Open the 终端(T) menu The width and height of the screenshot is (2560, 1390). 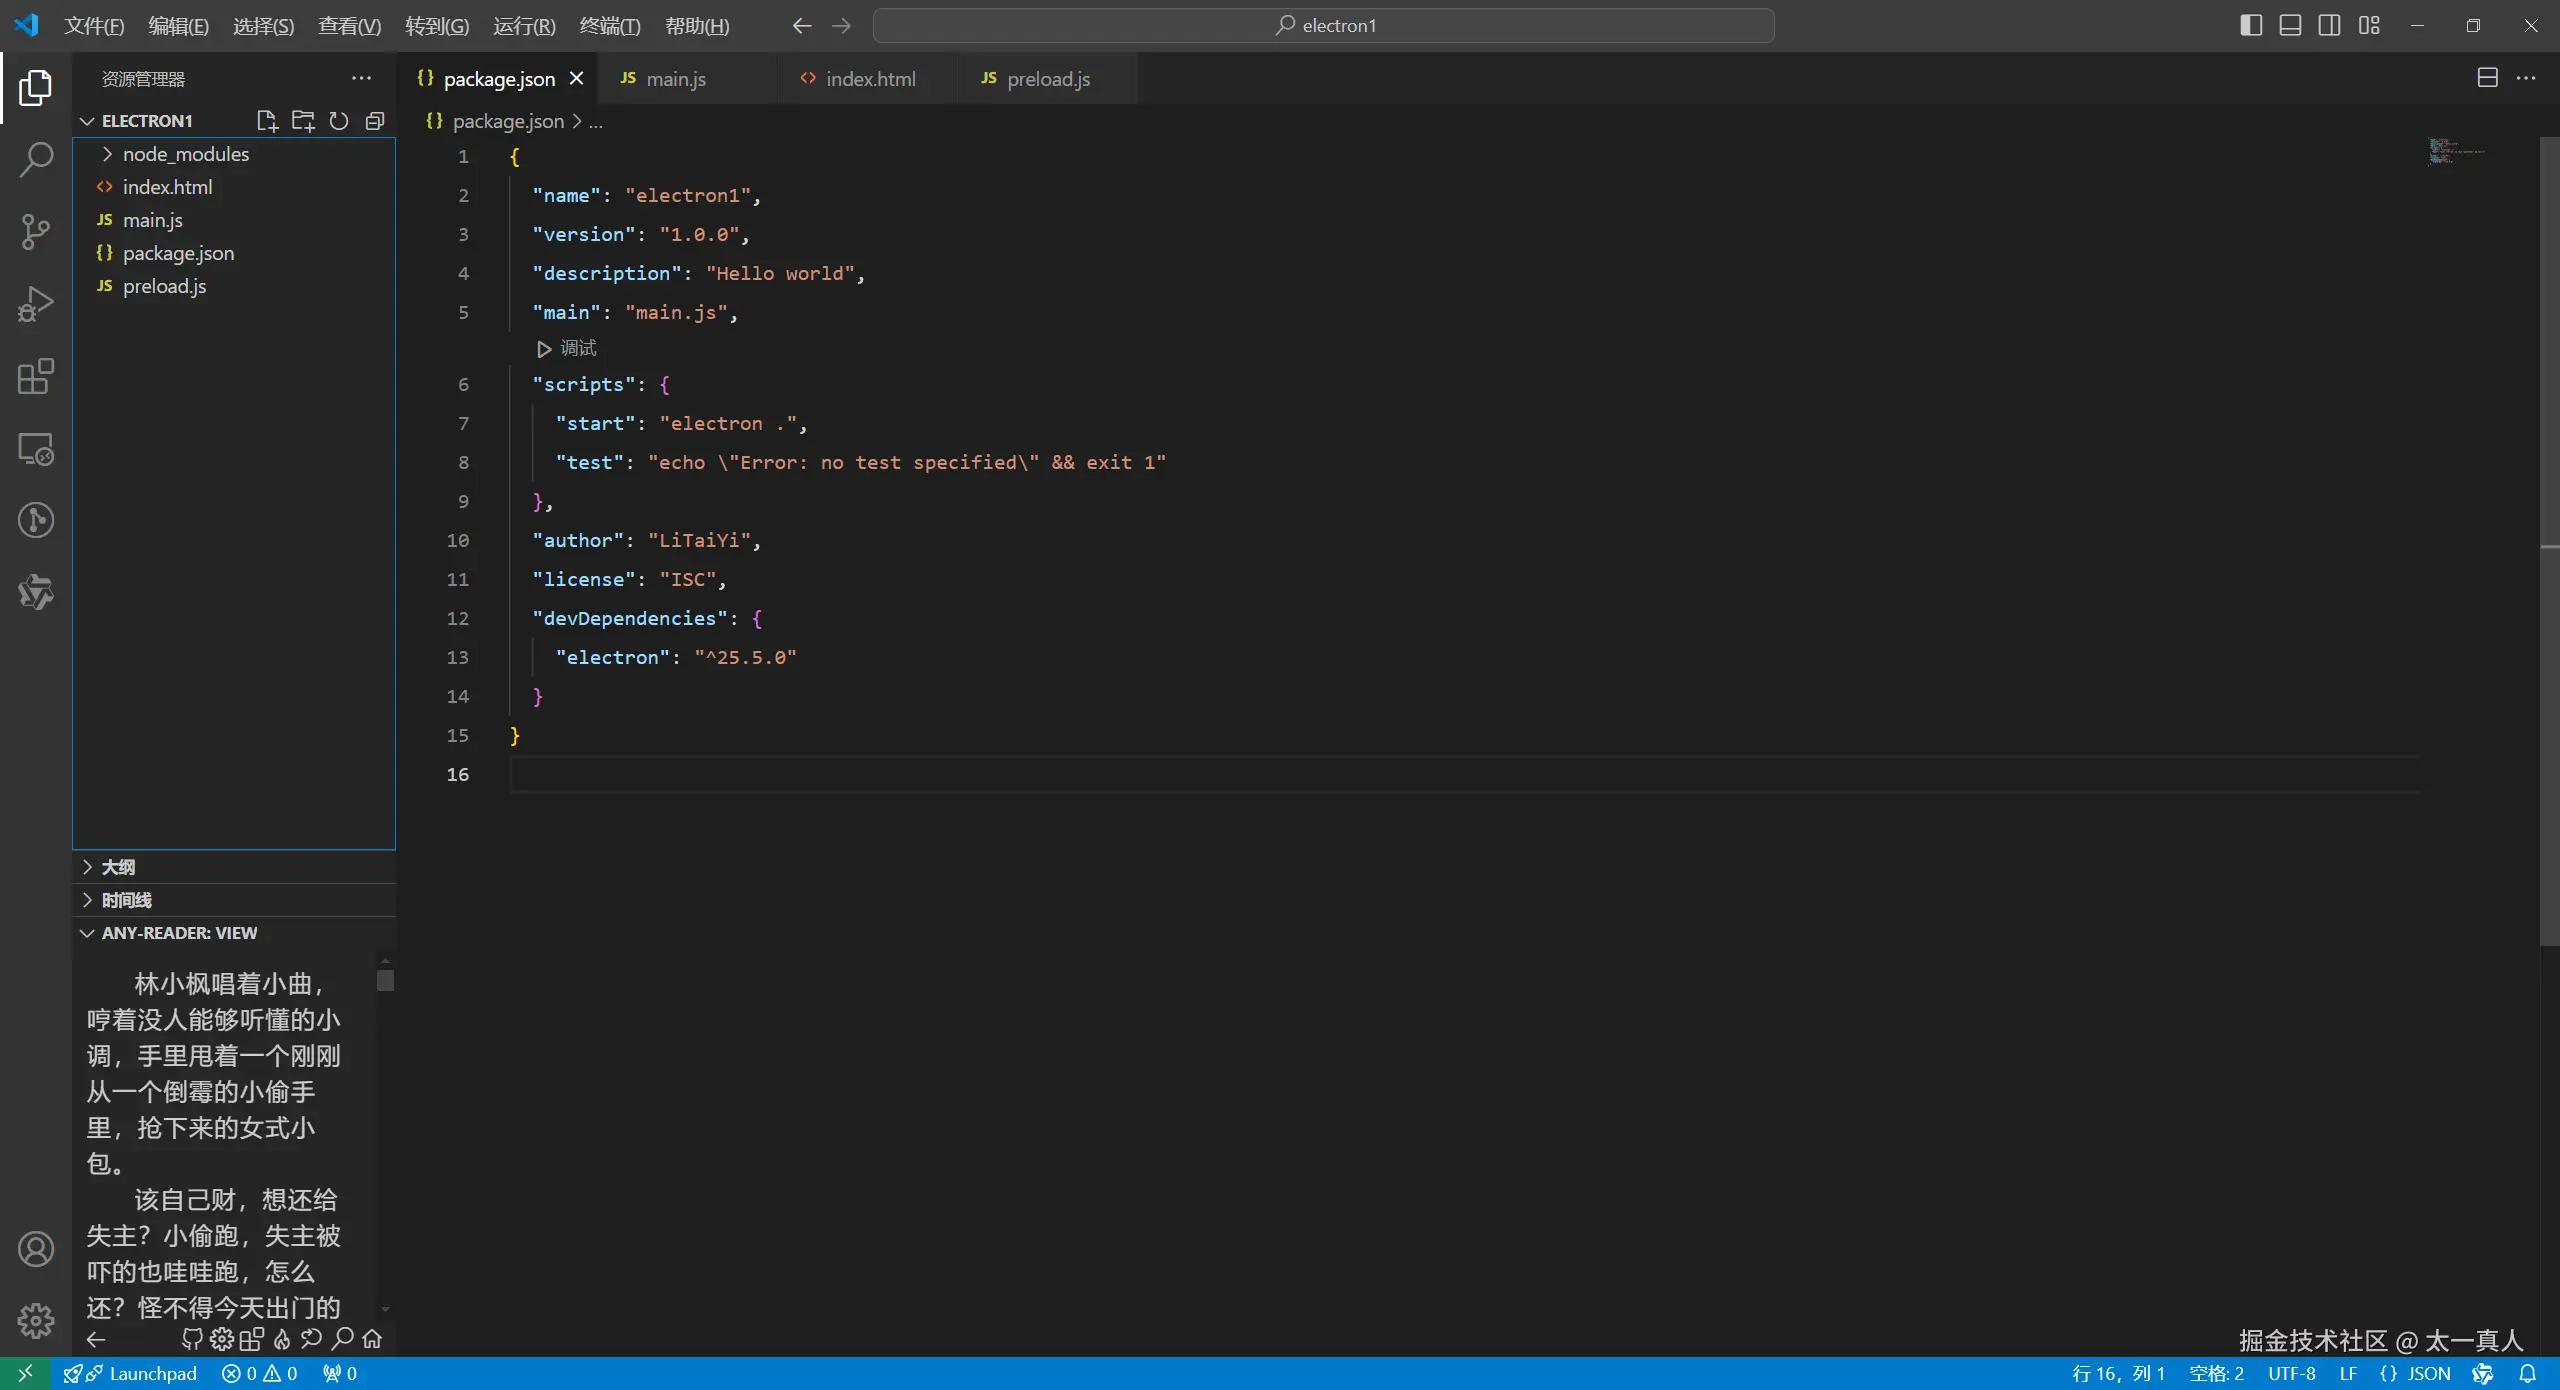point(609,26)
